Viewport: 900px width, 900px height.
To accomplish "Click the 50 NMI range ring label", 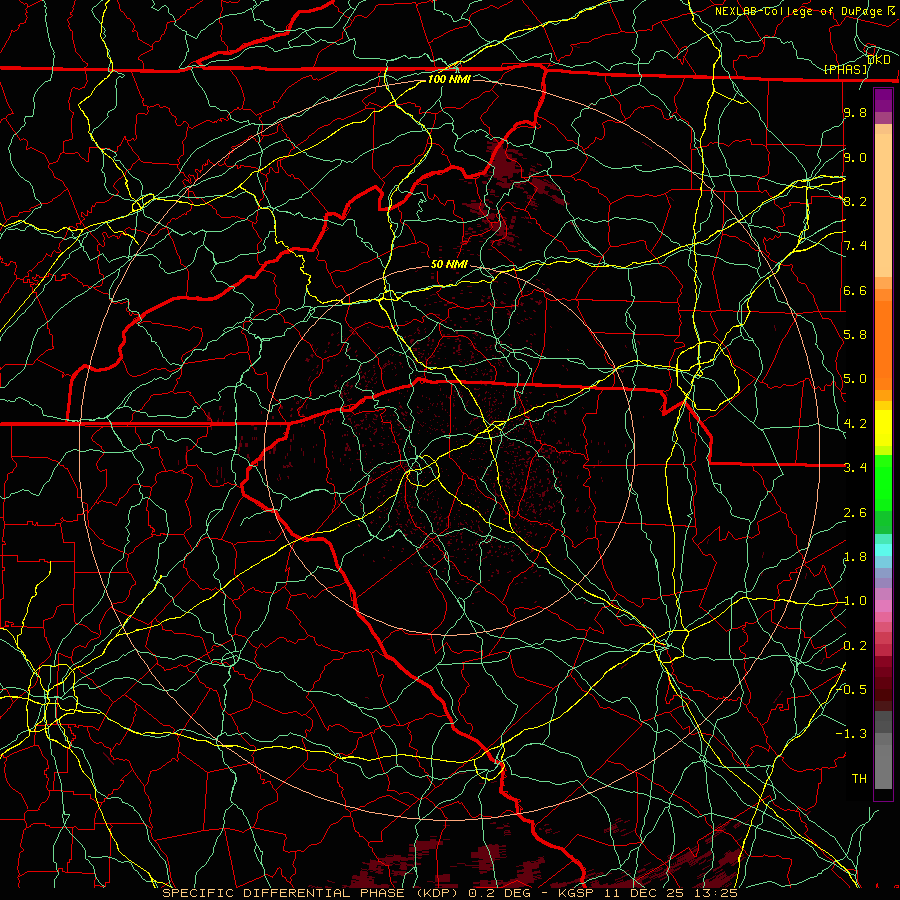I will click(449, 264).
